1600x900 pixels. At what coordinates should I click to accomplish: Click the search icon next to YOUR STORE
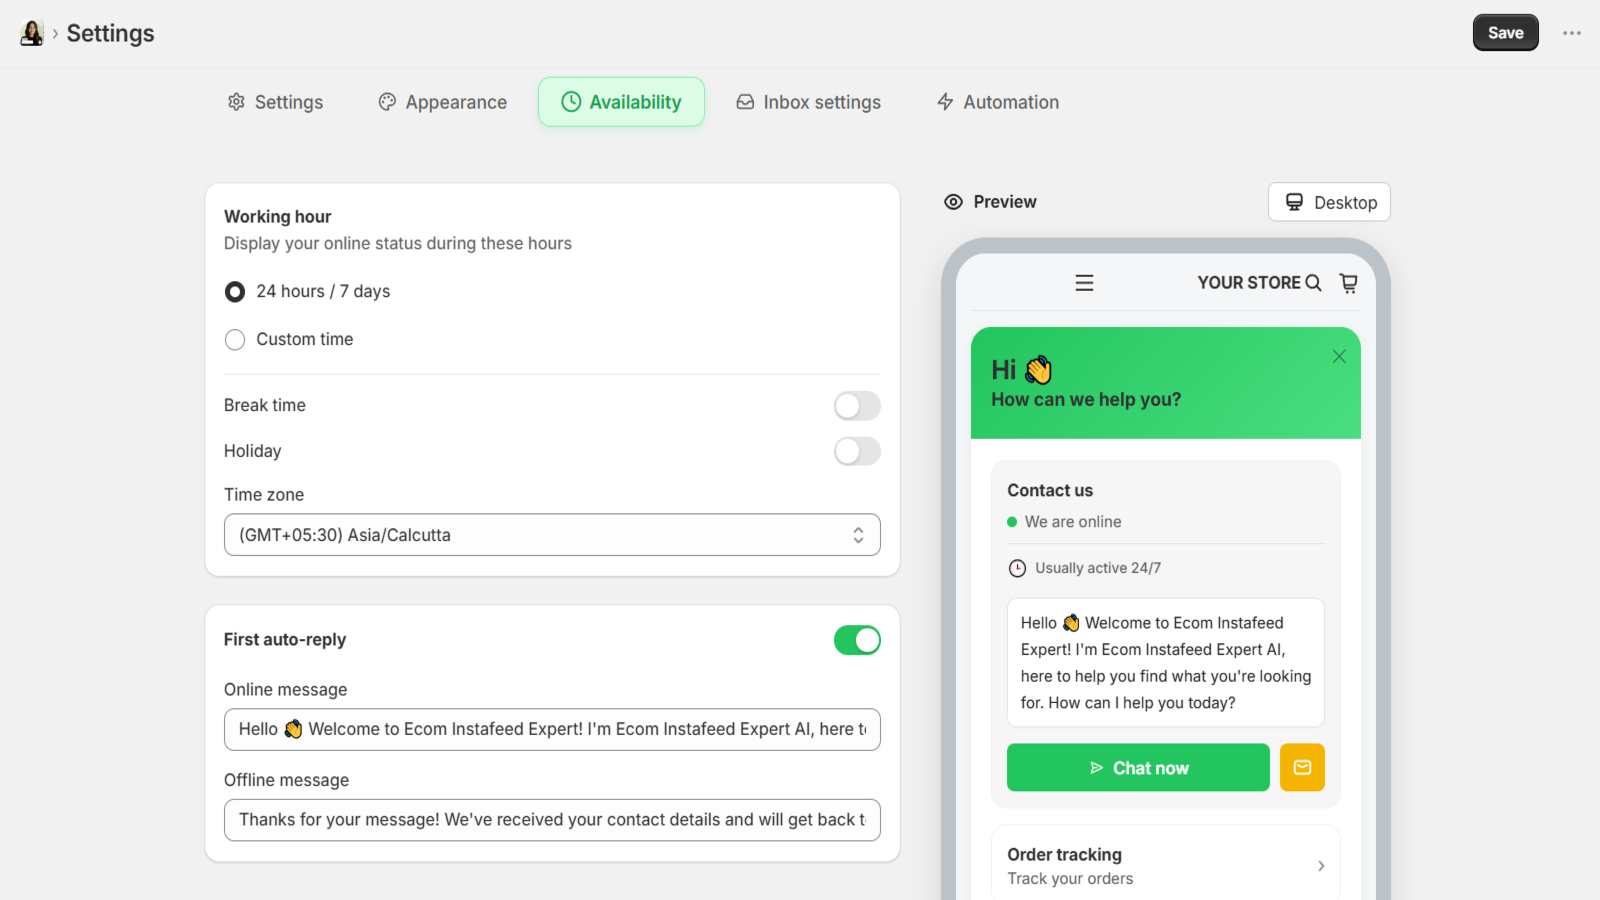[1313, 283]
